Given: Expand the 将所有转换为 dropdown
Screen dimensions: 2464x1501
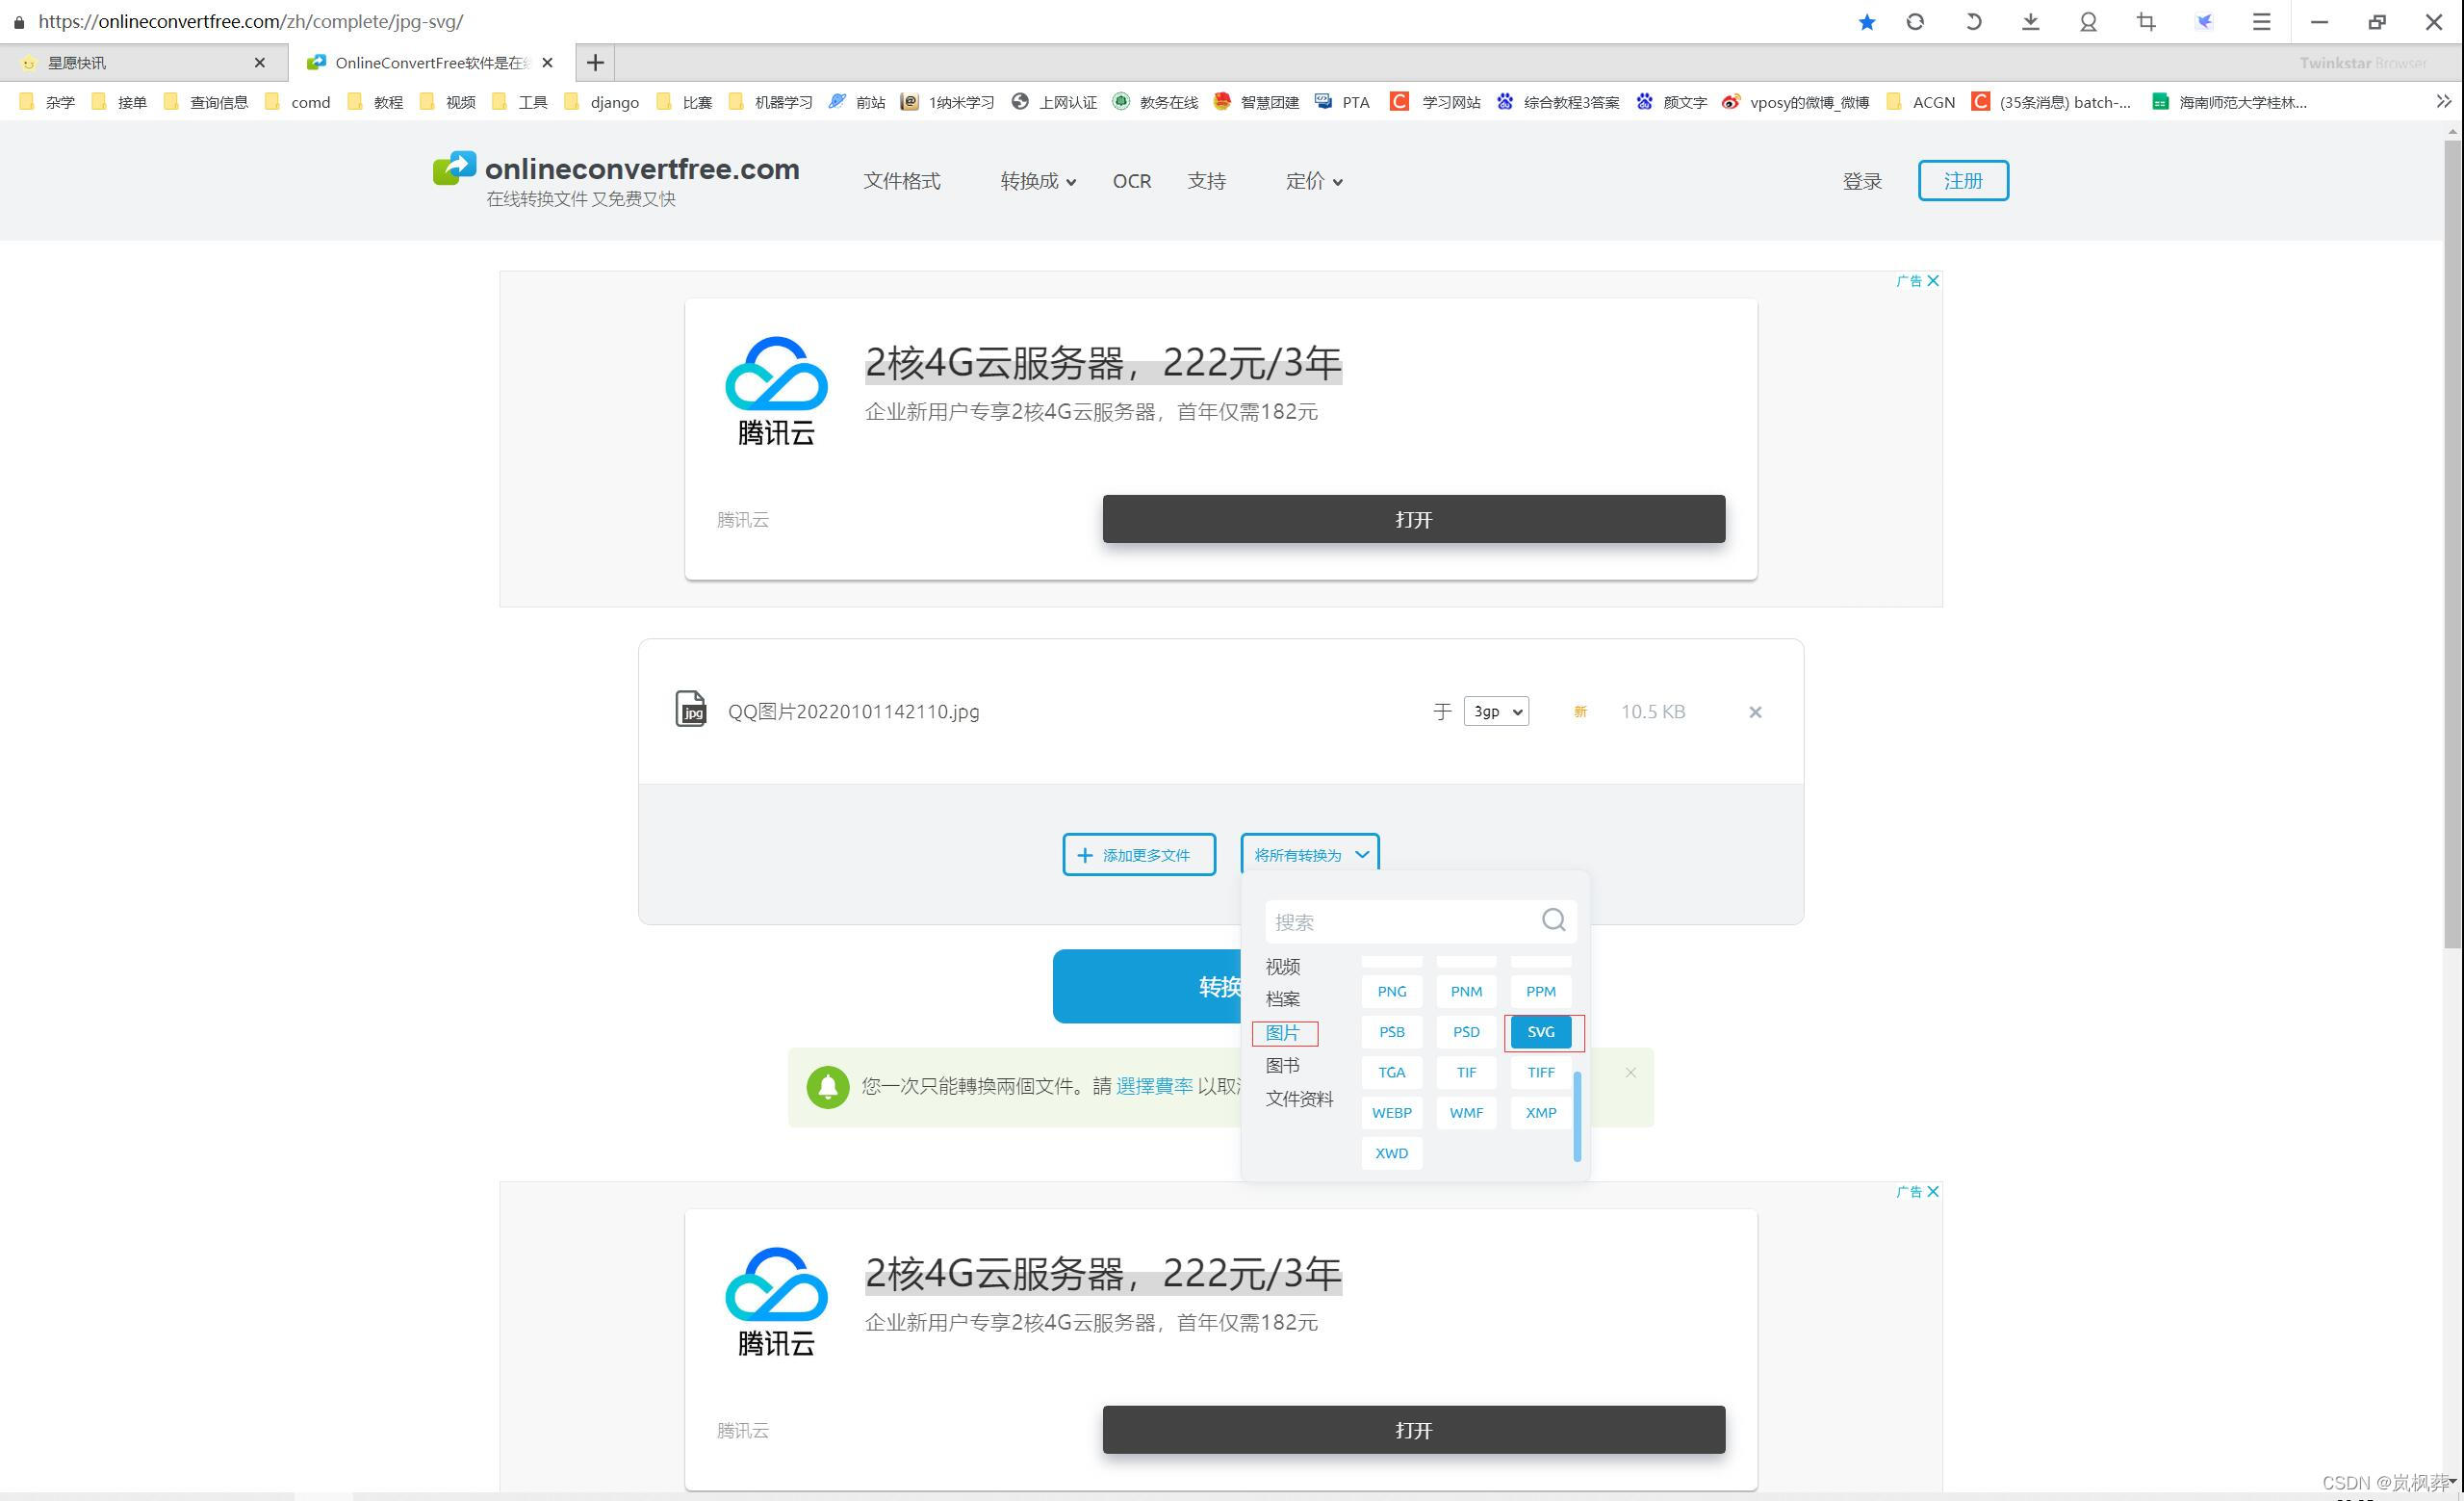Looking at the screenshot, I should coord(1310,855).
